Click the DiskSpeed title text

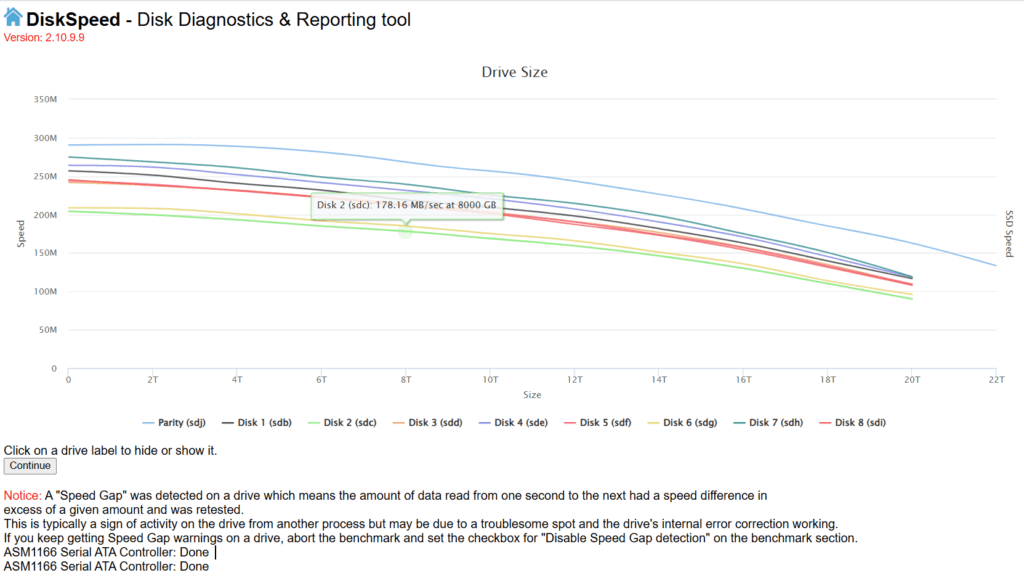coord(73,20)
